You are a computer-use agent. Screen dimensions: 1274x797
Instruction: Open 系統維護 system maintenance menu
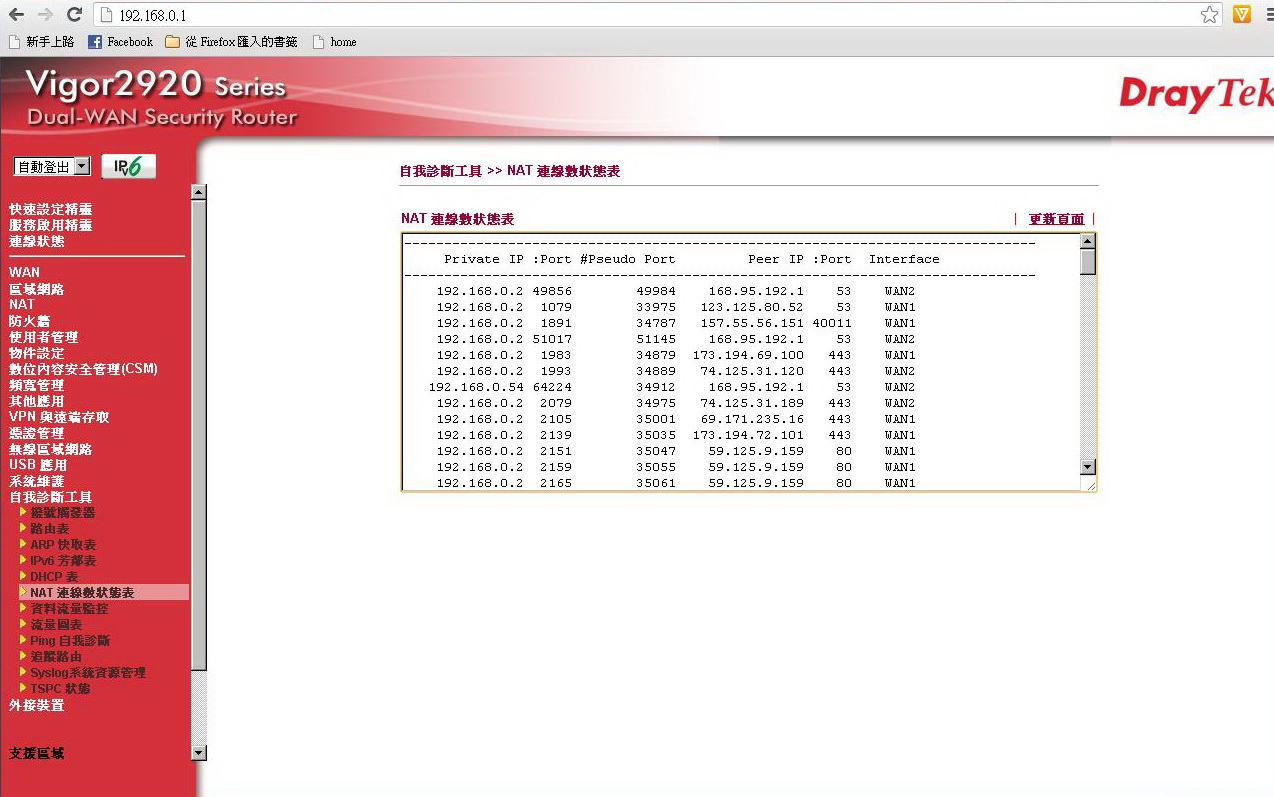pos(36,481)
